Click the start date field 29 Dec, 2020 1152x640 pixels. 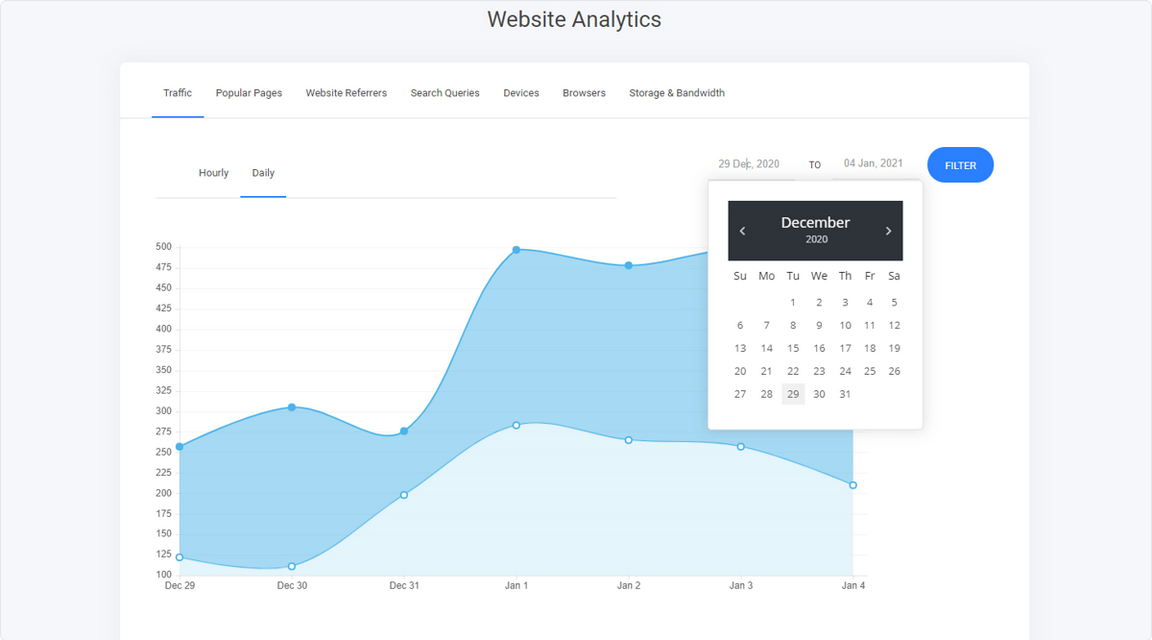(749, 164)
